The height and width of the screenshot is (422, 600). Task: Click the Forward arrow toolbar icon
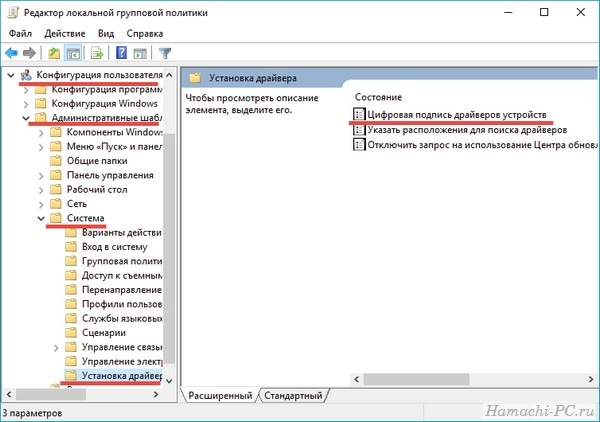(29, 53)
